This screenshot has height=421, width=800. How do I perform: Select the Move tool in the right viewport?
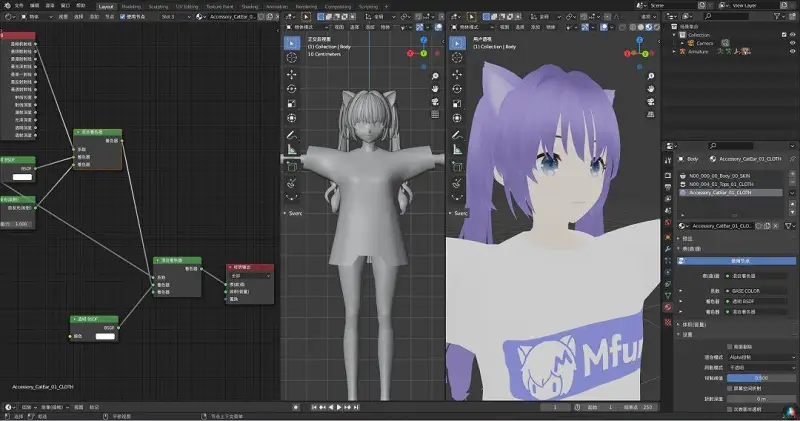457,75
